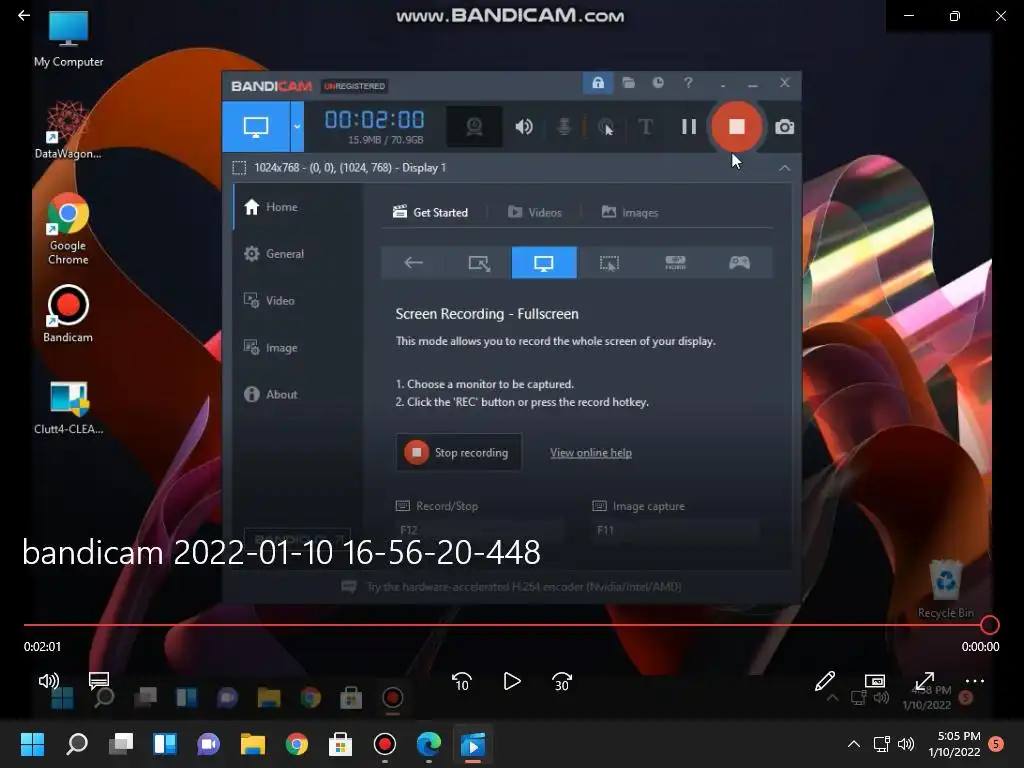Click the video seek slider handle
The height and width of the screenshot is (768, 1024).
tap(989, 625)
